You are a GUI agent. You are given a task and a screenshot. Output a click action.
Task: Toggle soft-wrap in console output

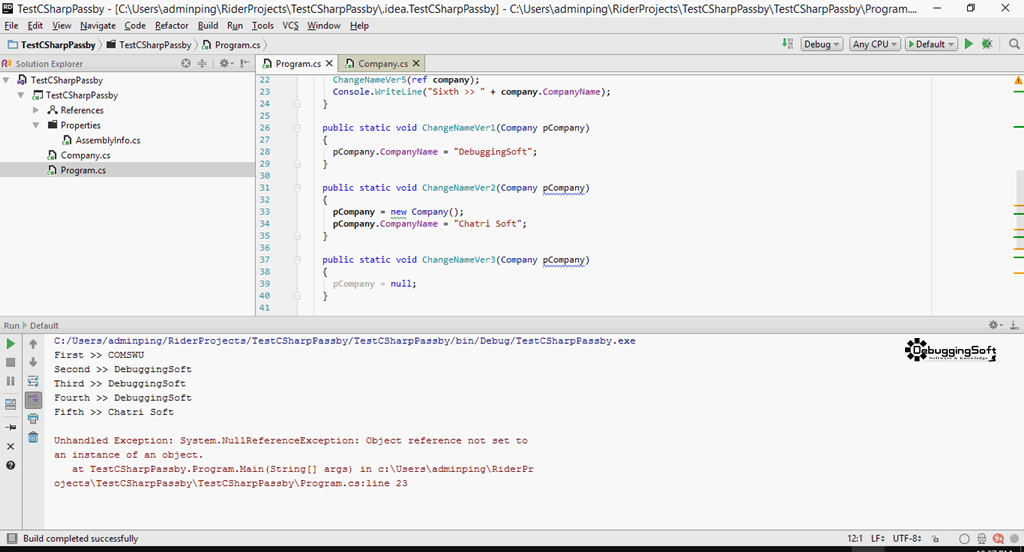[33, 381]
